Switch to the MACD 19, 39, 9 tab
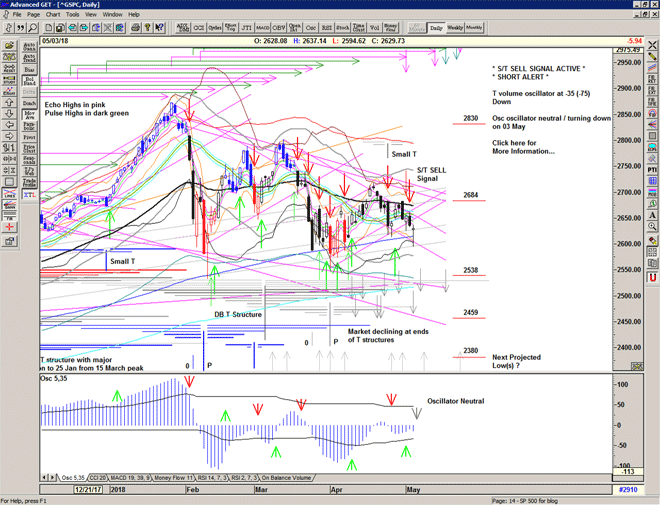Image resolution: width=660 pixels, height=505 pixels. click(x=129, y=478)
